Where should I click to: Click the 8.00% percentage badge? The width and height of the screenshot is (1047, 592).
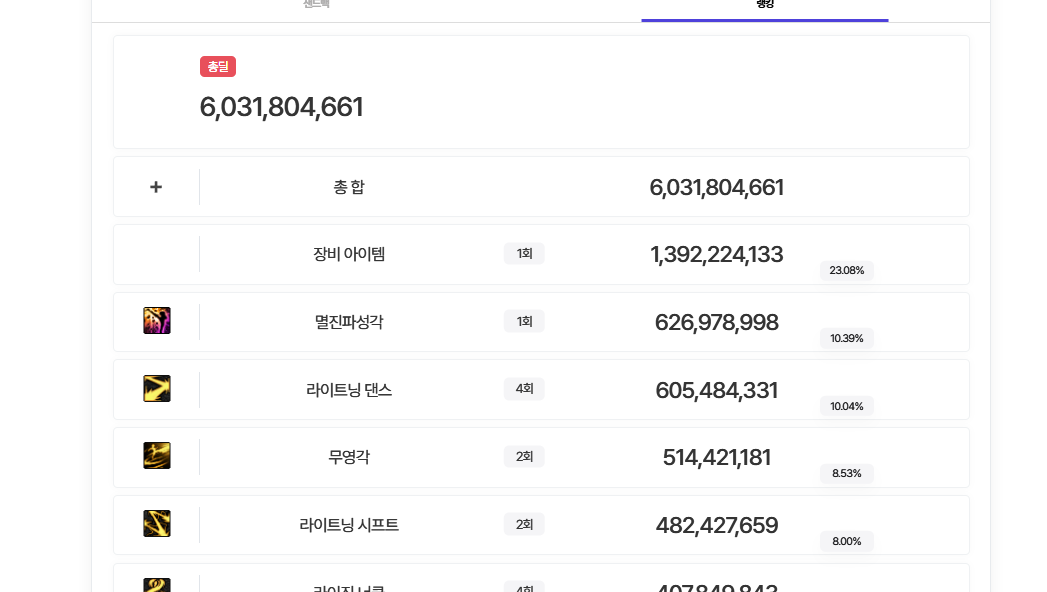coord(847,541)
